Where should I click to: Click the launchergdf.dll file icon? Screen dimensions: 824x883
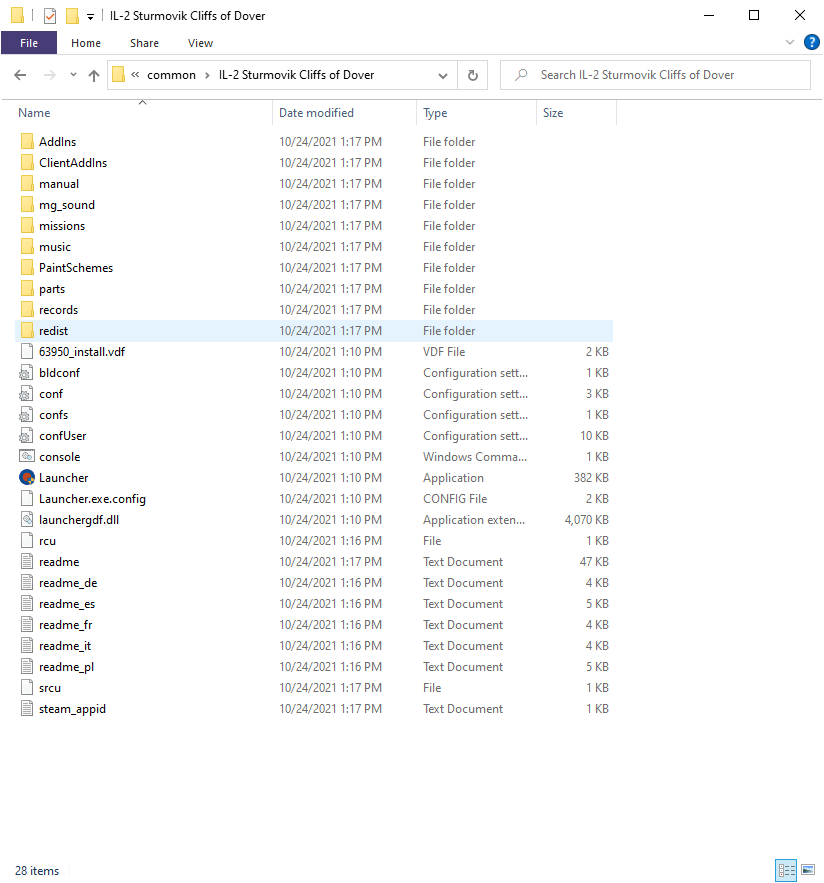27,519
